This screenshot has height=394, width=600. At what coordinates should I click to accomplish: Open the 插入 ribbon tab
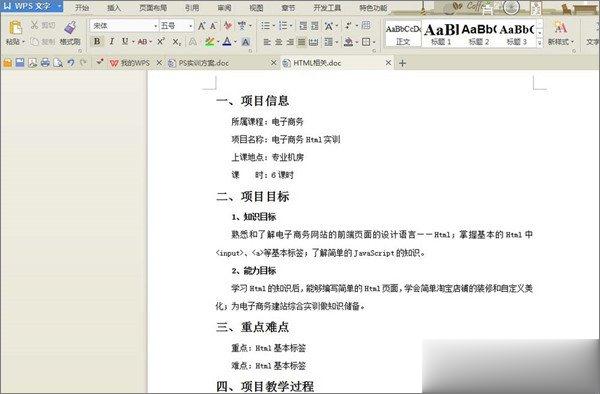point(114,8)
